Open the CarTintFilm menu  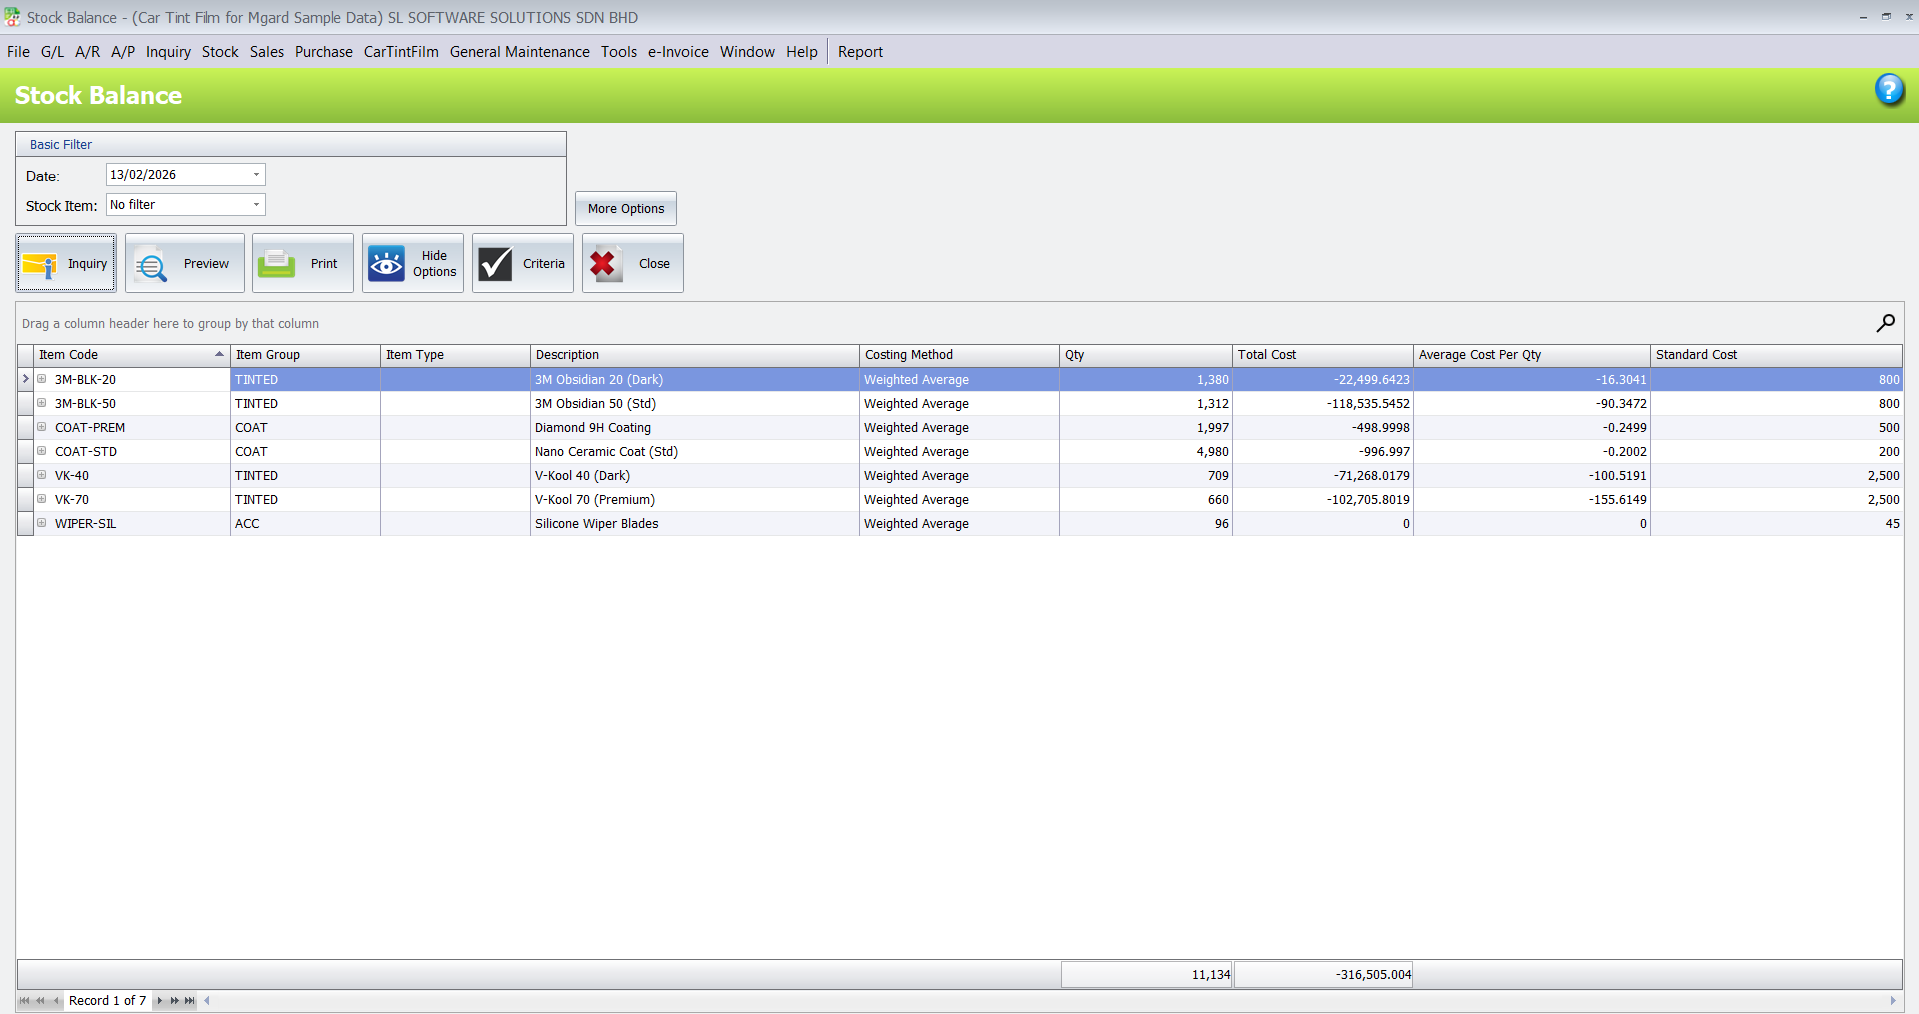pyautogui.click(x=400, y=52)
